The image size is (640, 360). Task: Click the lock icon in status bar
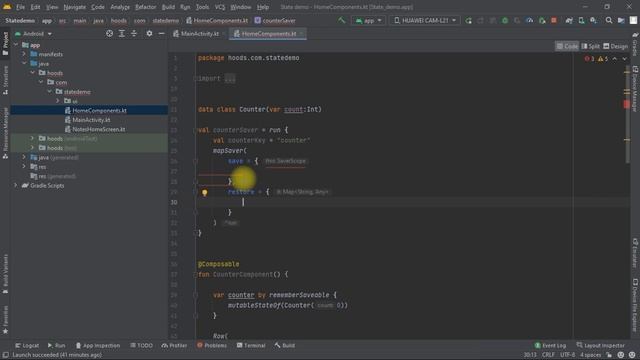pos(609,355)
